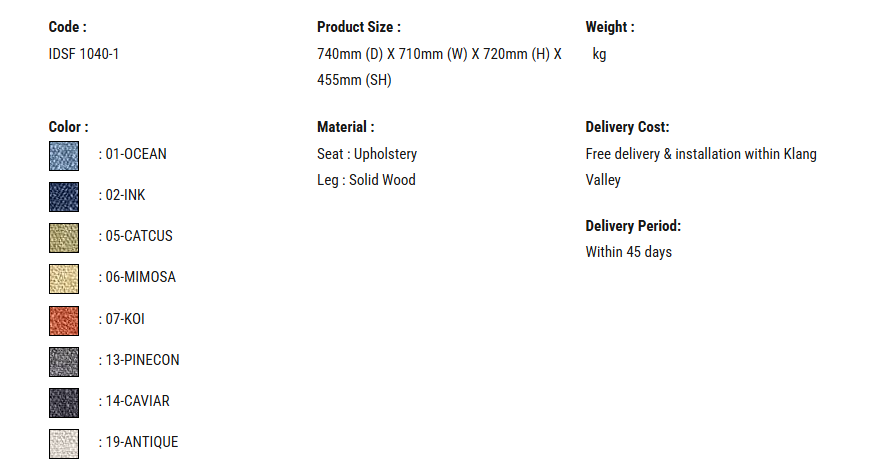Pick the 05-CATCUS olive swatch
This screenshot has height=467, width=869.
[x=64, y=238]
